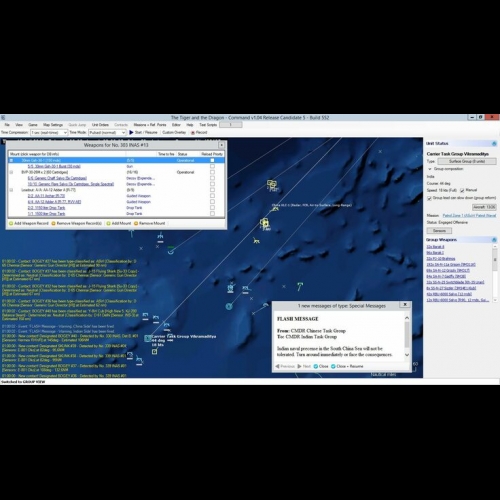Collapse the Loadout AA-12 Adder row
Screen dimensions: 500x500
(x=11, y=190)
